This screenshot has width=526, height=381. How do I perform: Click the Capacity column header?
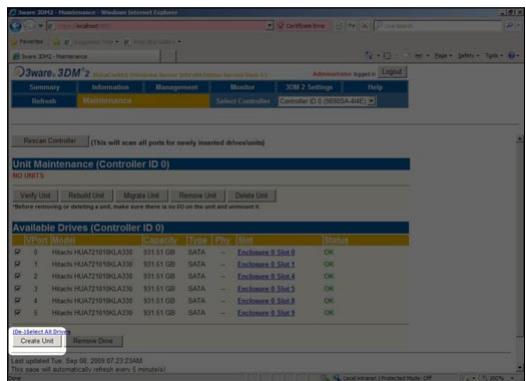coord(160,240)
